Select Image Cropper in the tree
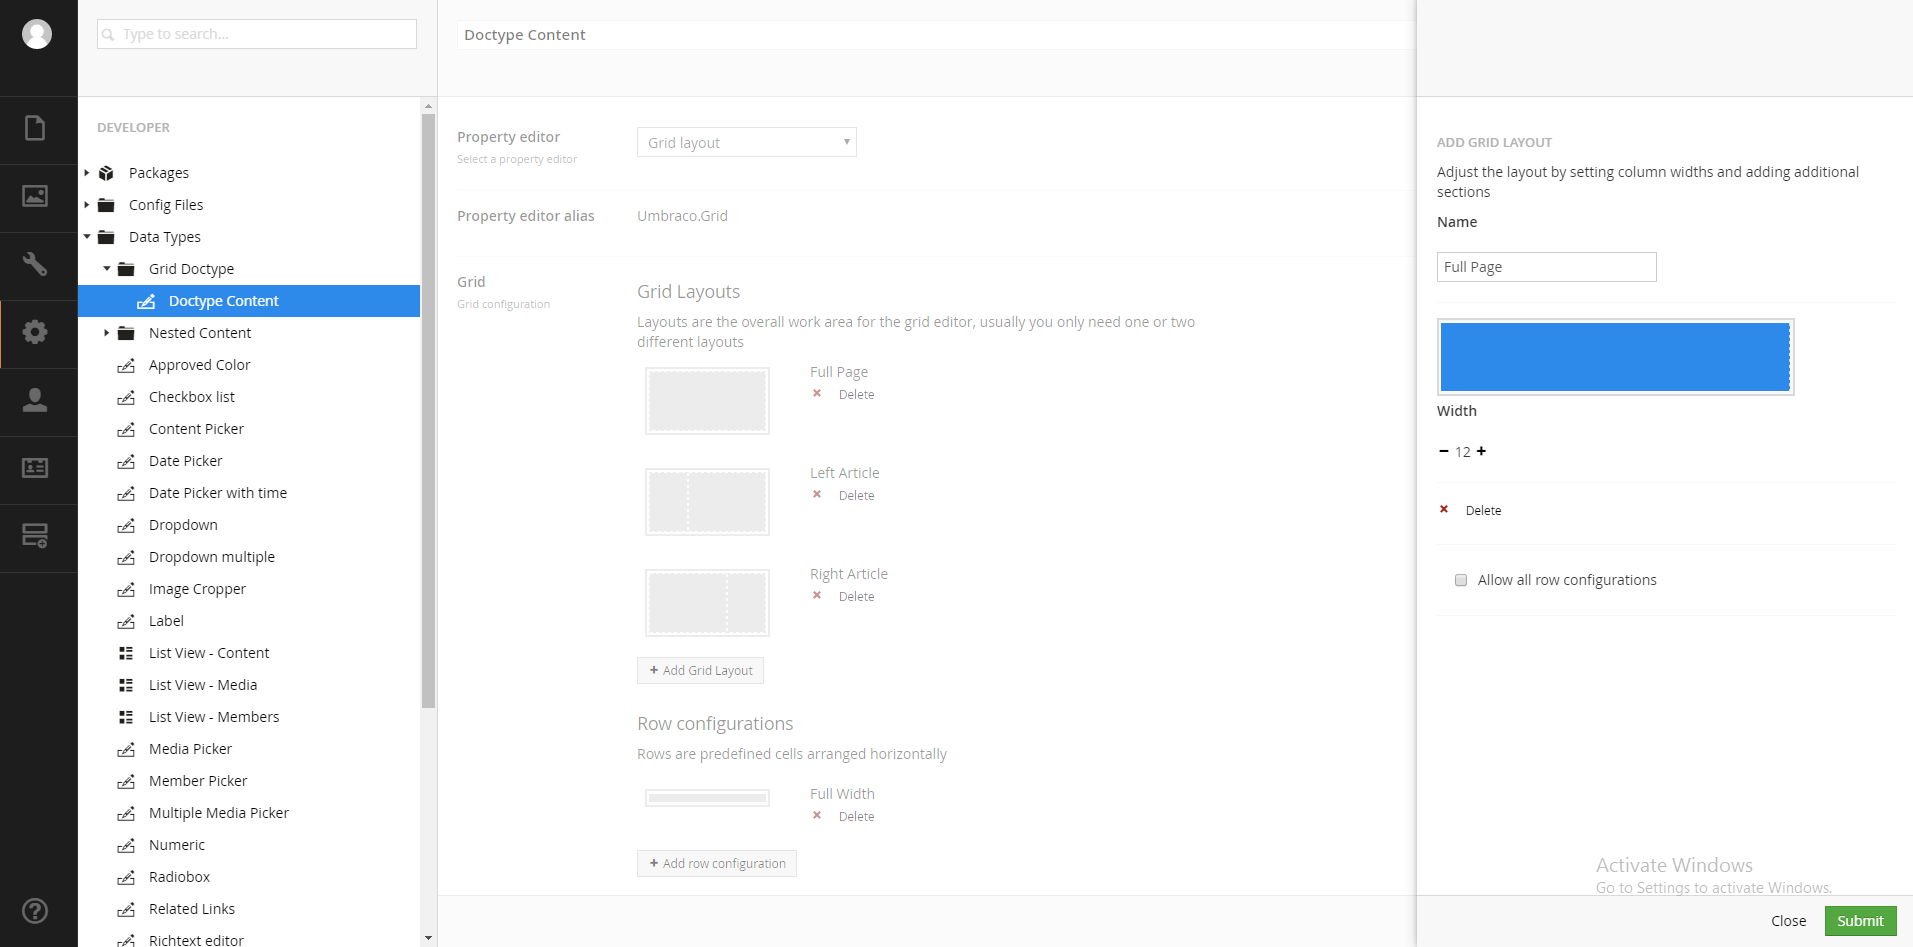The height and width of the screenshot is (947, 1913). click(197, 589)
